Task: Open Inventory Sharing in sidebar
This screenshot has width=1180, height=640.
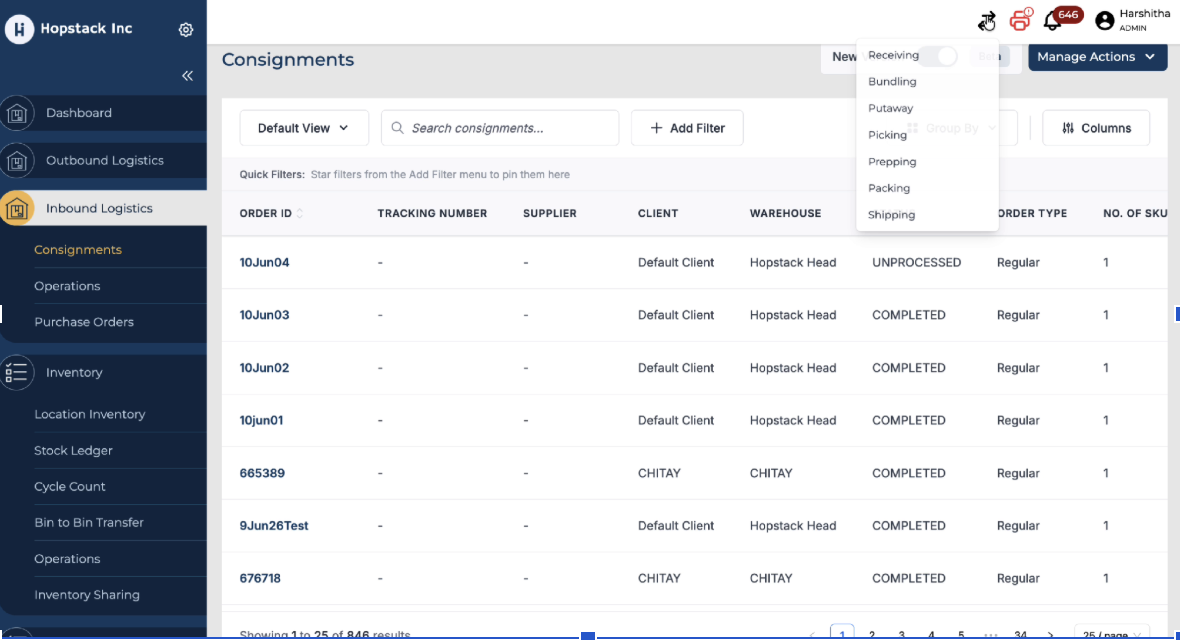Action: pos(87,595)
